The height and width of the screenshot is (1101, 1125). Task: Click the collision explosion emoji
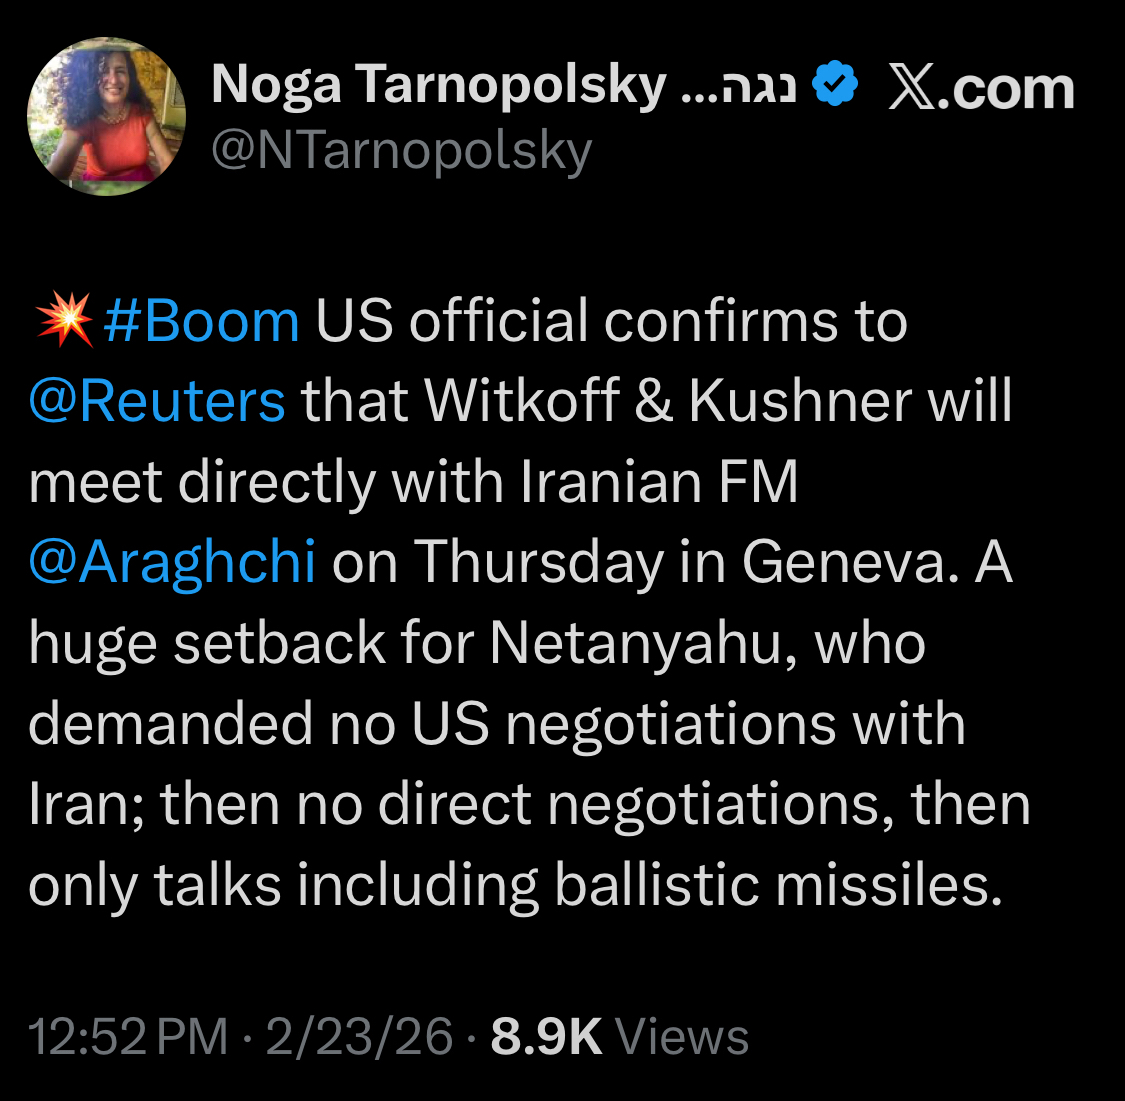(63, 322)
